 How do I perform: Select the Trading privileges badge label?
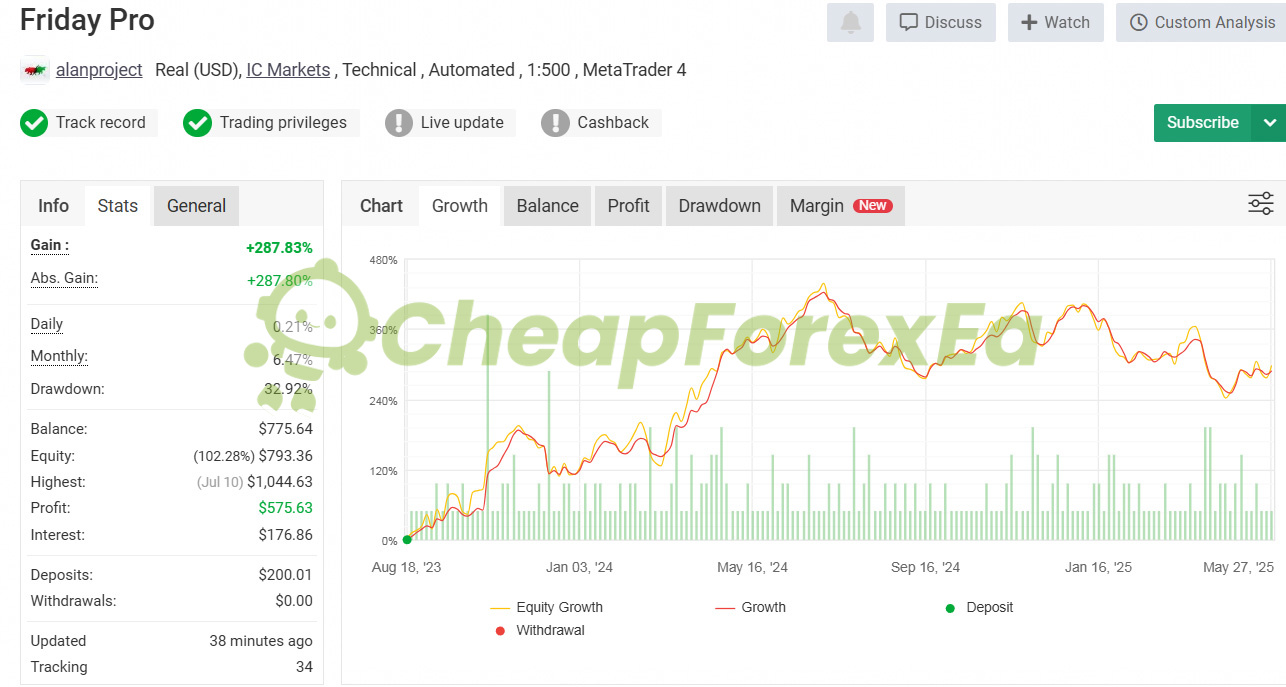283,123
